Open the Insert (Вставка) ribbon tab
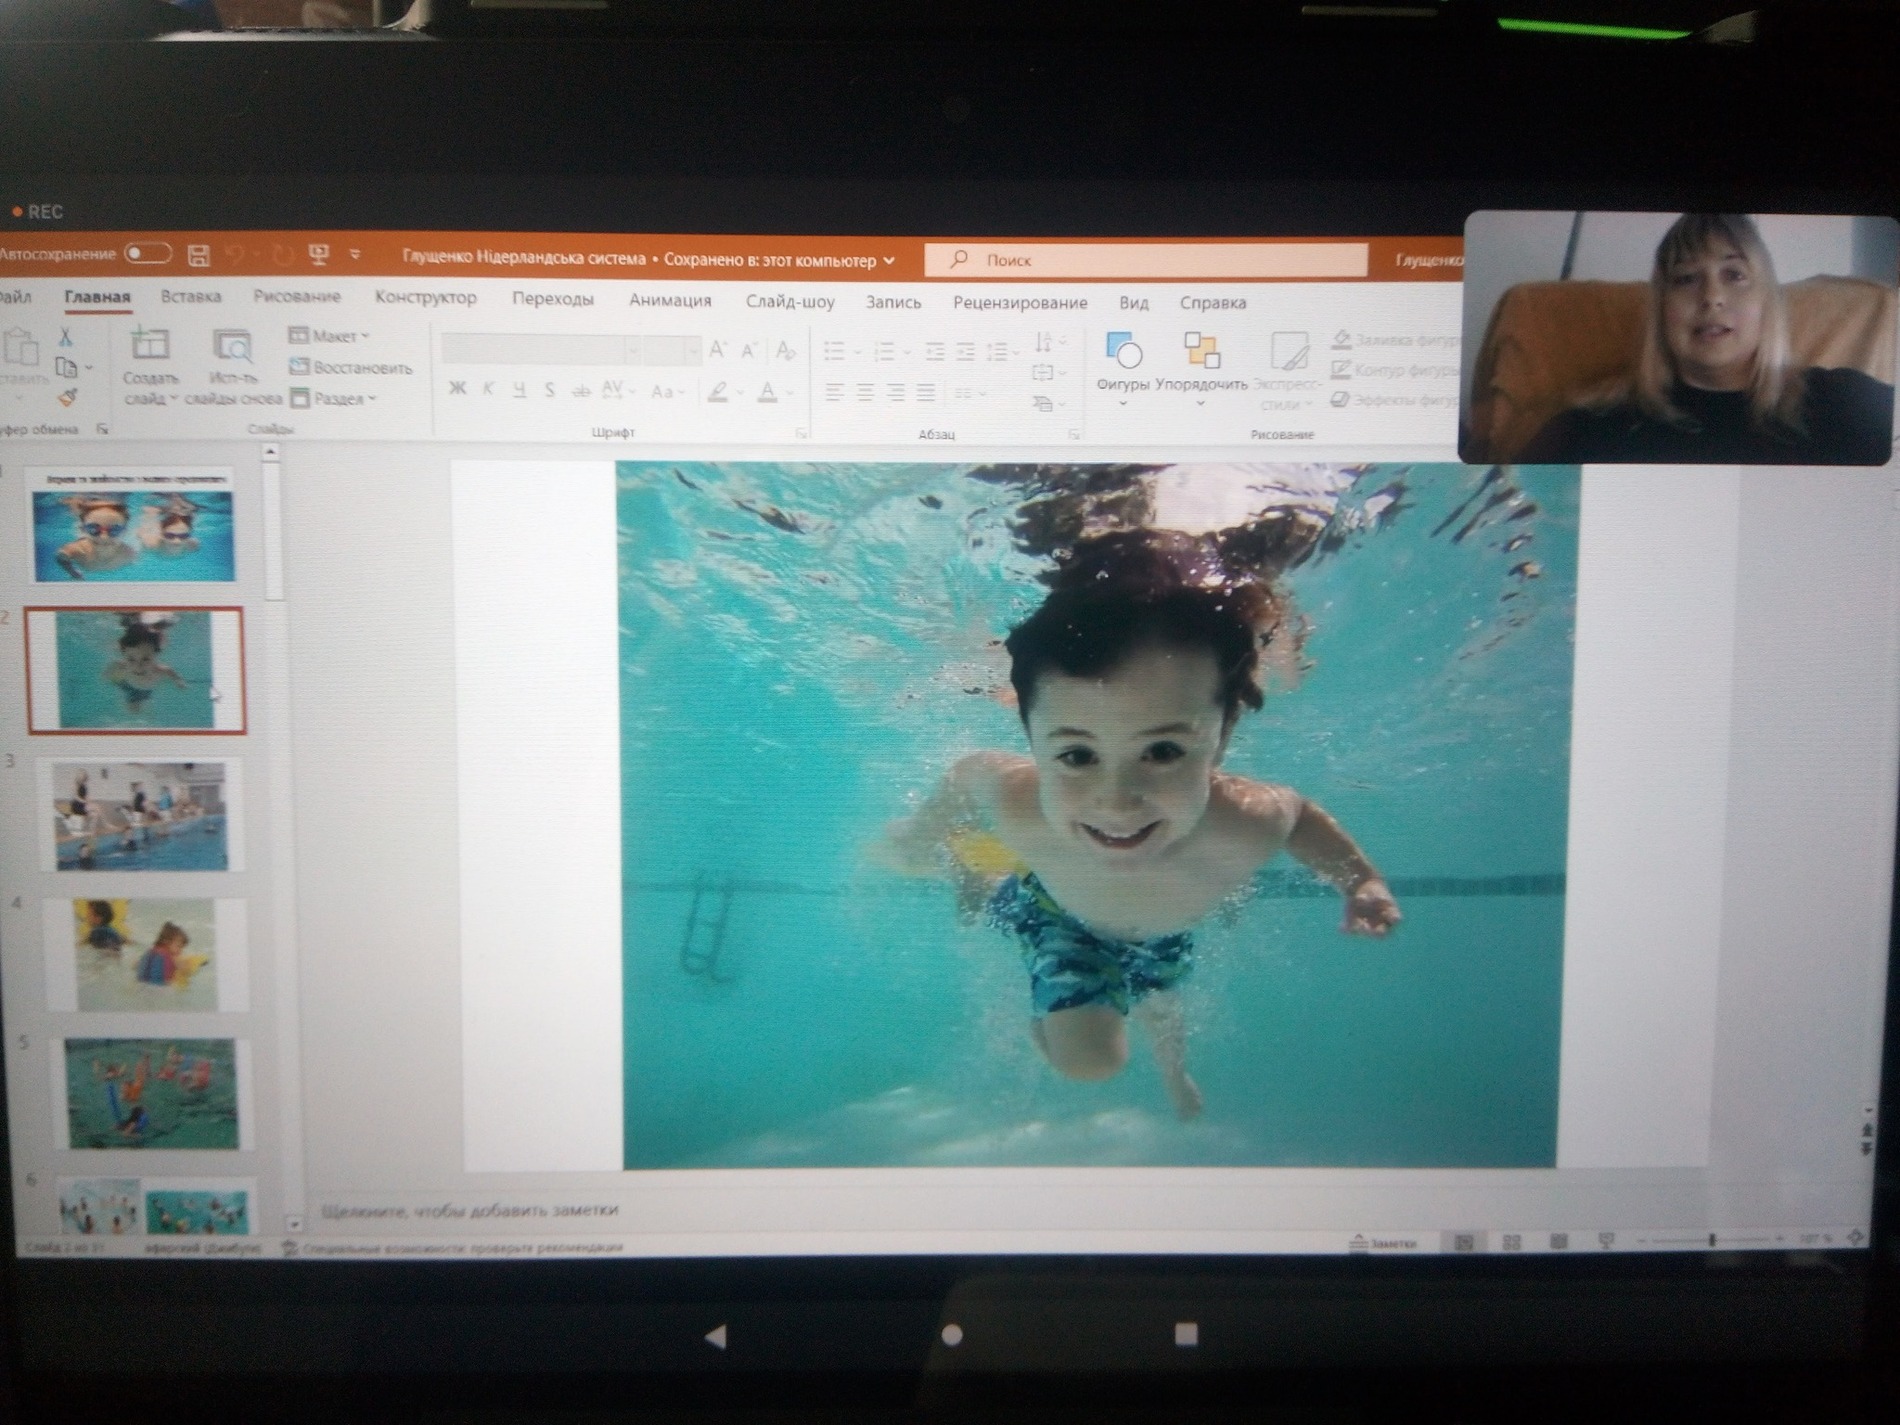Viewport: 1900px width, 1425px height. point(190,297)
